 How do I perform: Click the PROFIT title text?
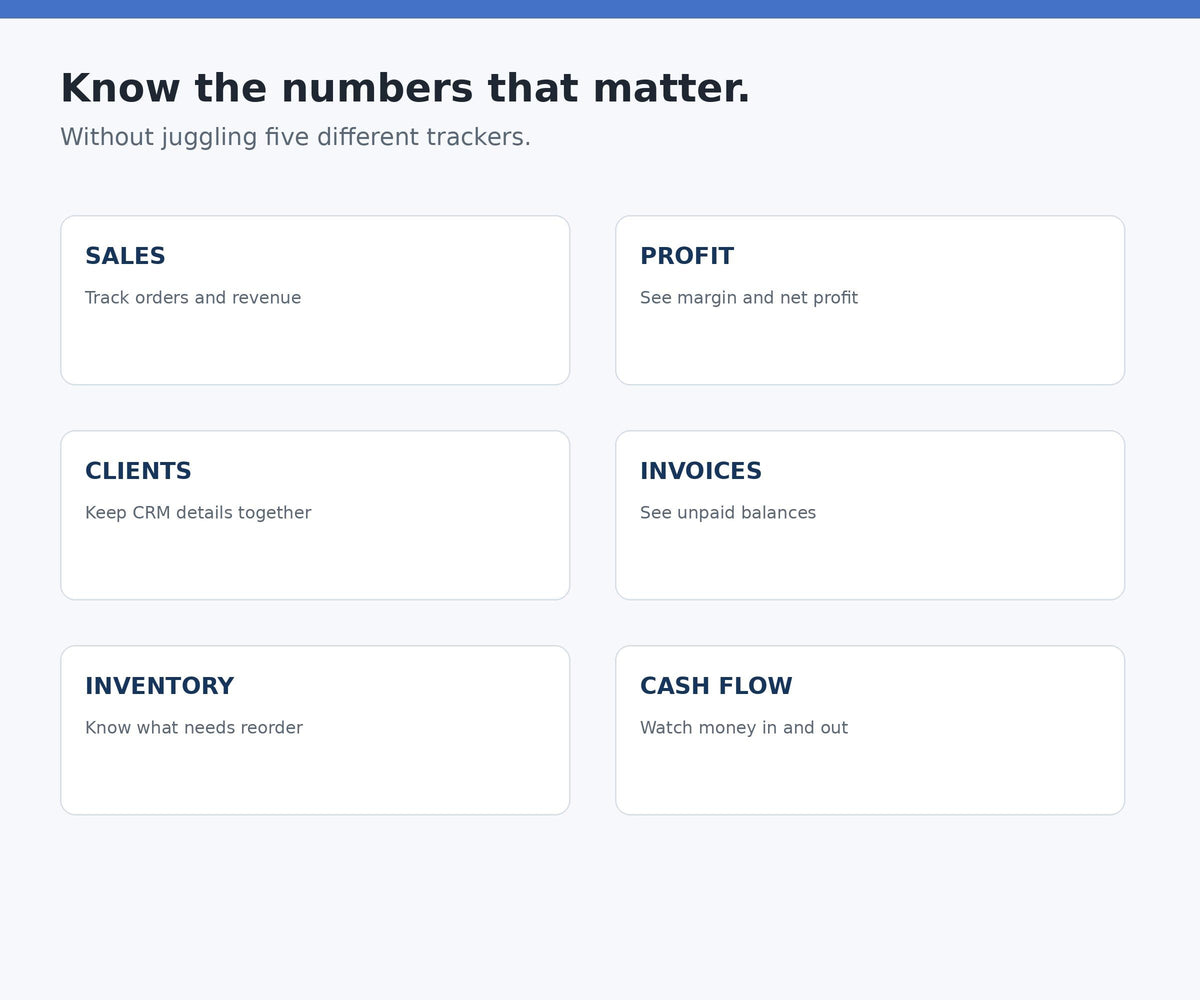pos(687,257)
